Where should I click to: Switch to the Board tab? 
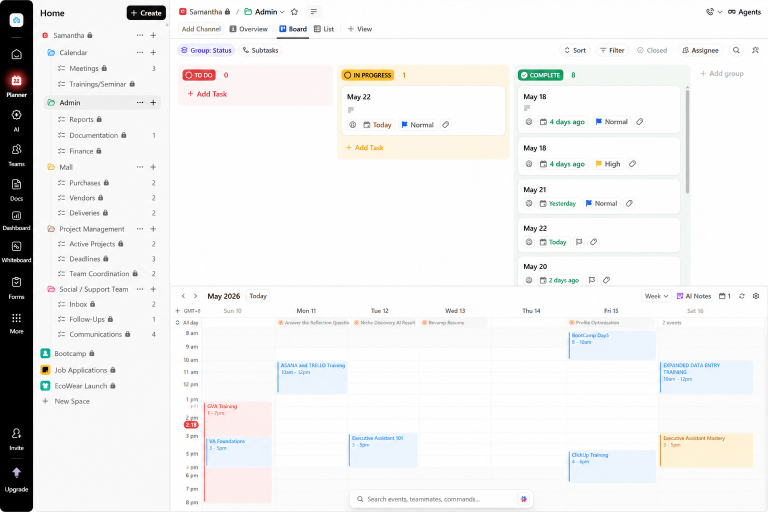(293, 29)
